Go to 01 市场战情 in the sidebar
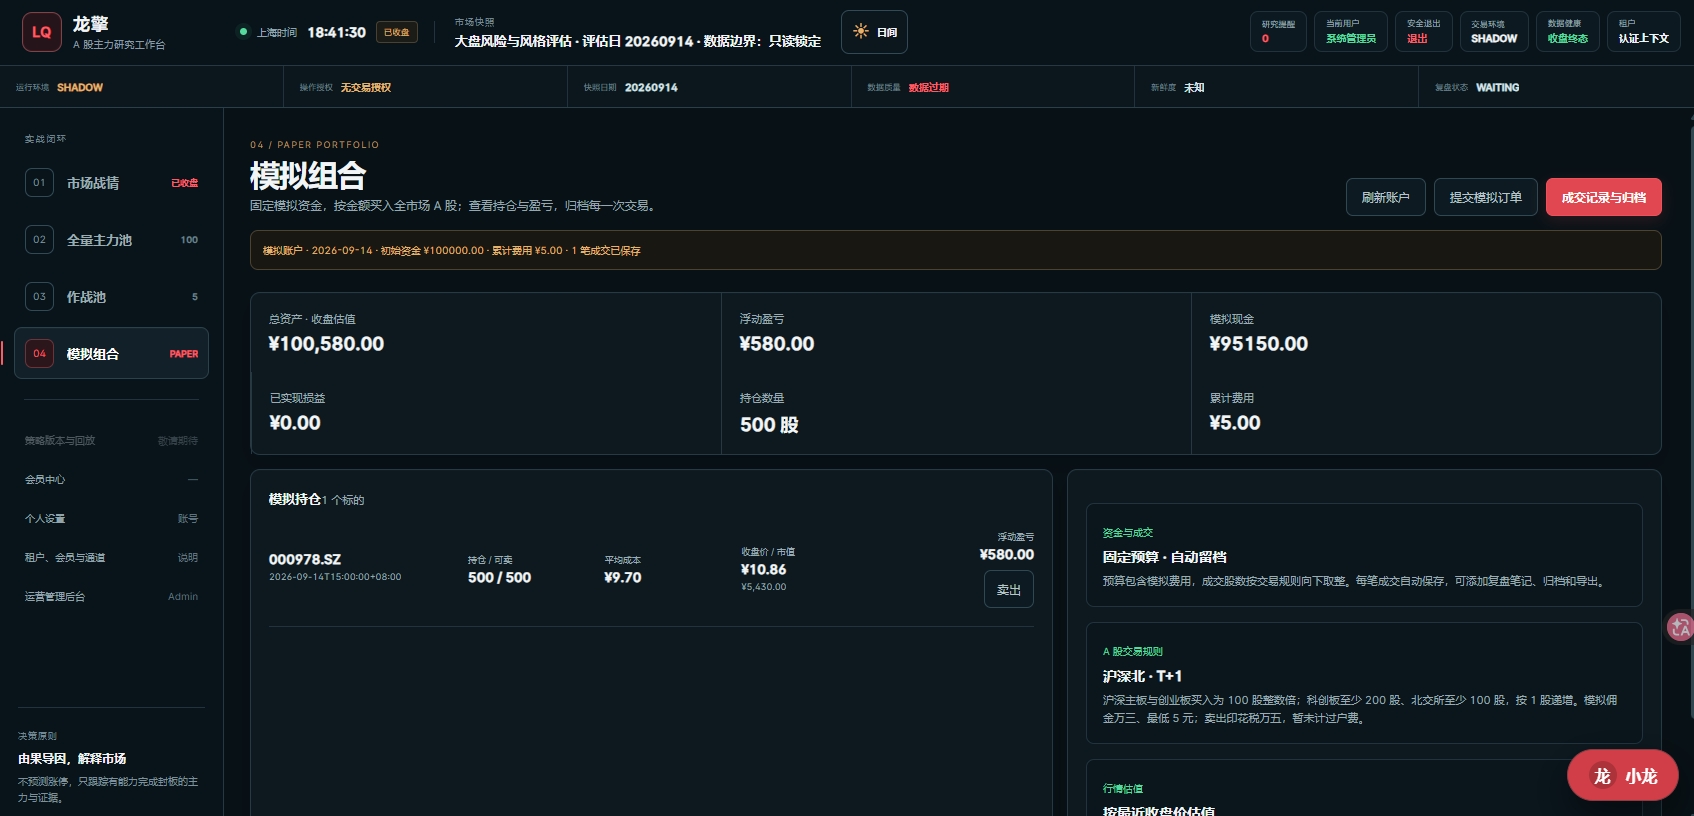This screenshot has width=1694, height=816. (111, 183)
